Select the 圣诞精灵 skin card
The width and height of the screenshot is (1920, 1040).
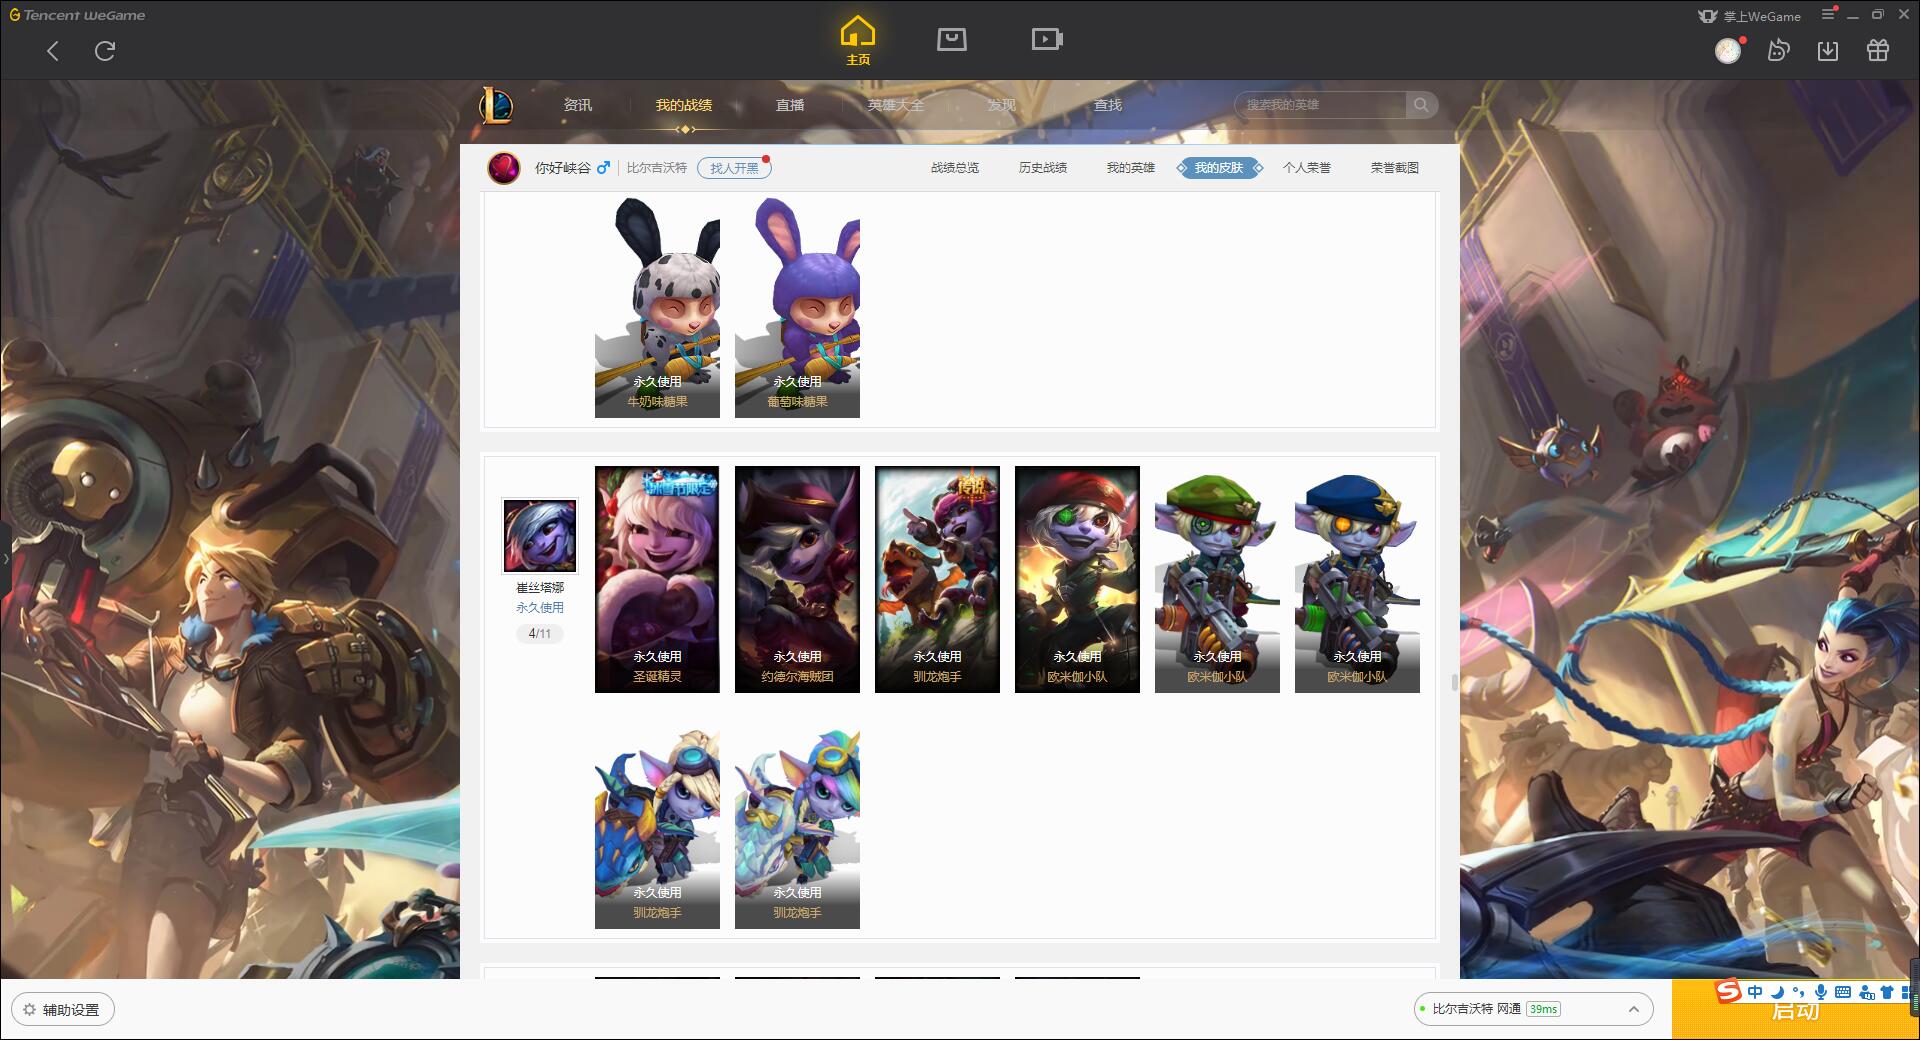tap(657, 579)
